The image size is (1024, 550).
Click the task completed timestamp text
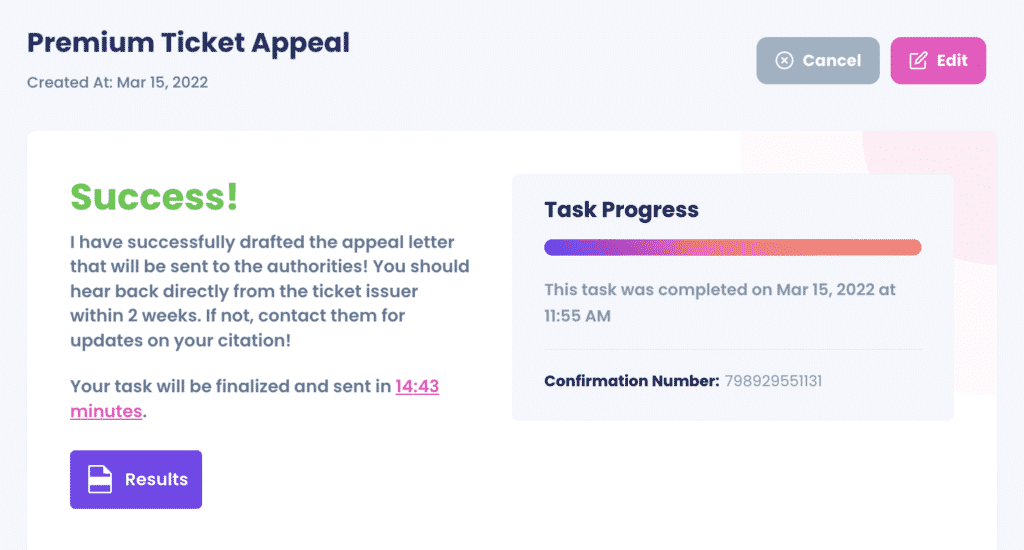pos(719,290)
